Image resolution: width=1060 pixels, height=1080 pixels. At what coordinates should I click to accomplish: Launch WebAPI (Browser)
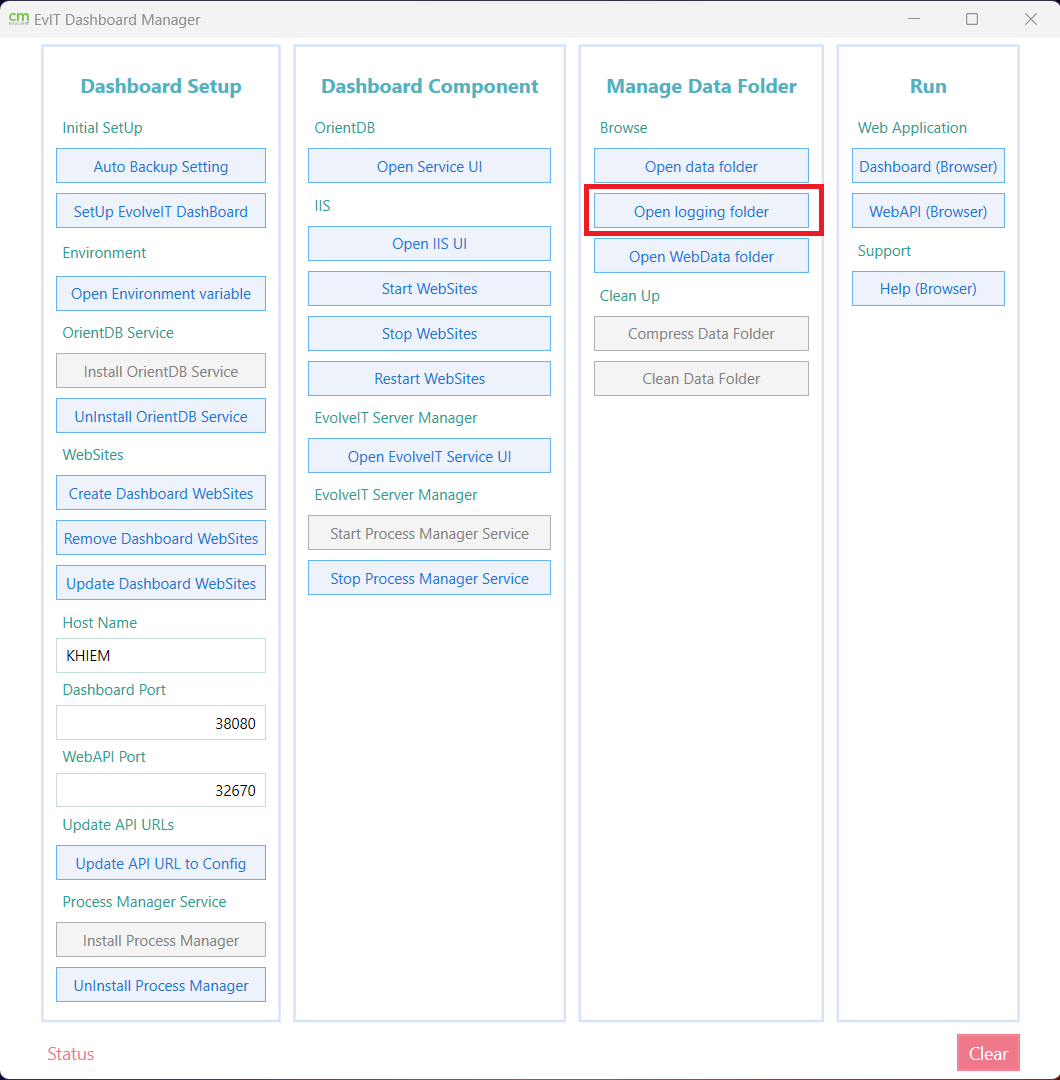click(x=928, y=211)
